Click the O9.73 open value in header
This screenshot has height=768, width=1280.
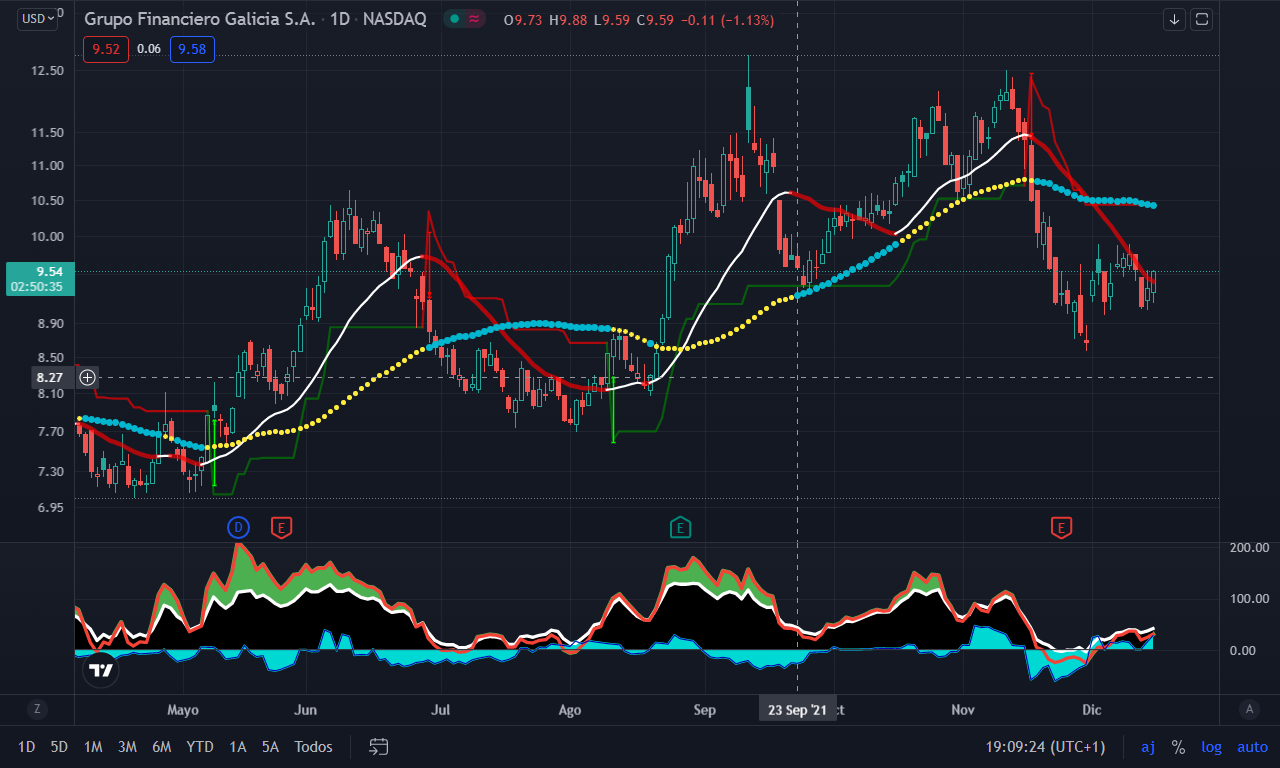[524, 20]
